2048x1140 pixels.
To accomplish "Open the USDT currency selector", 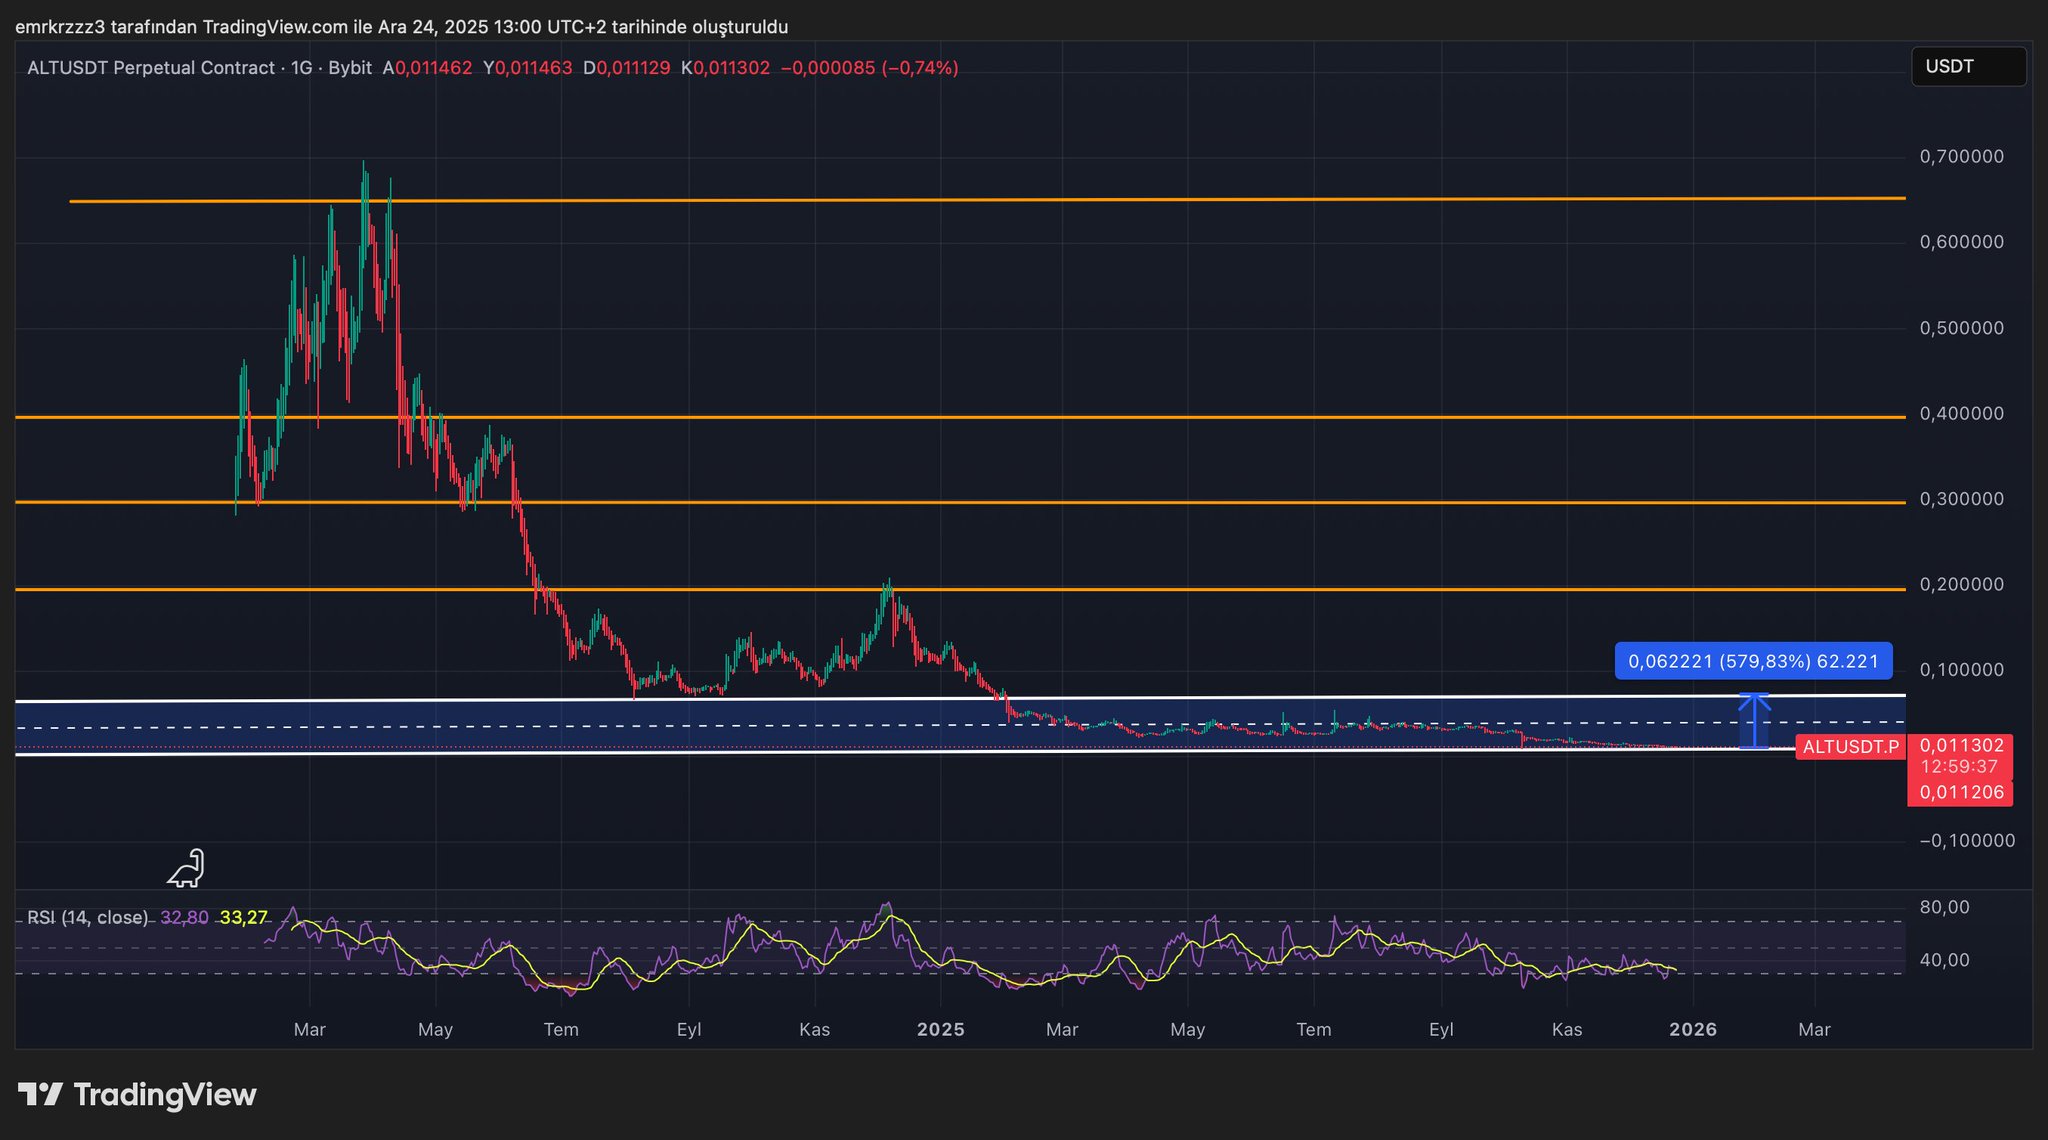I will (x=1967, y=67).
